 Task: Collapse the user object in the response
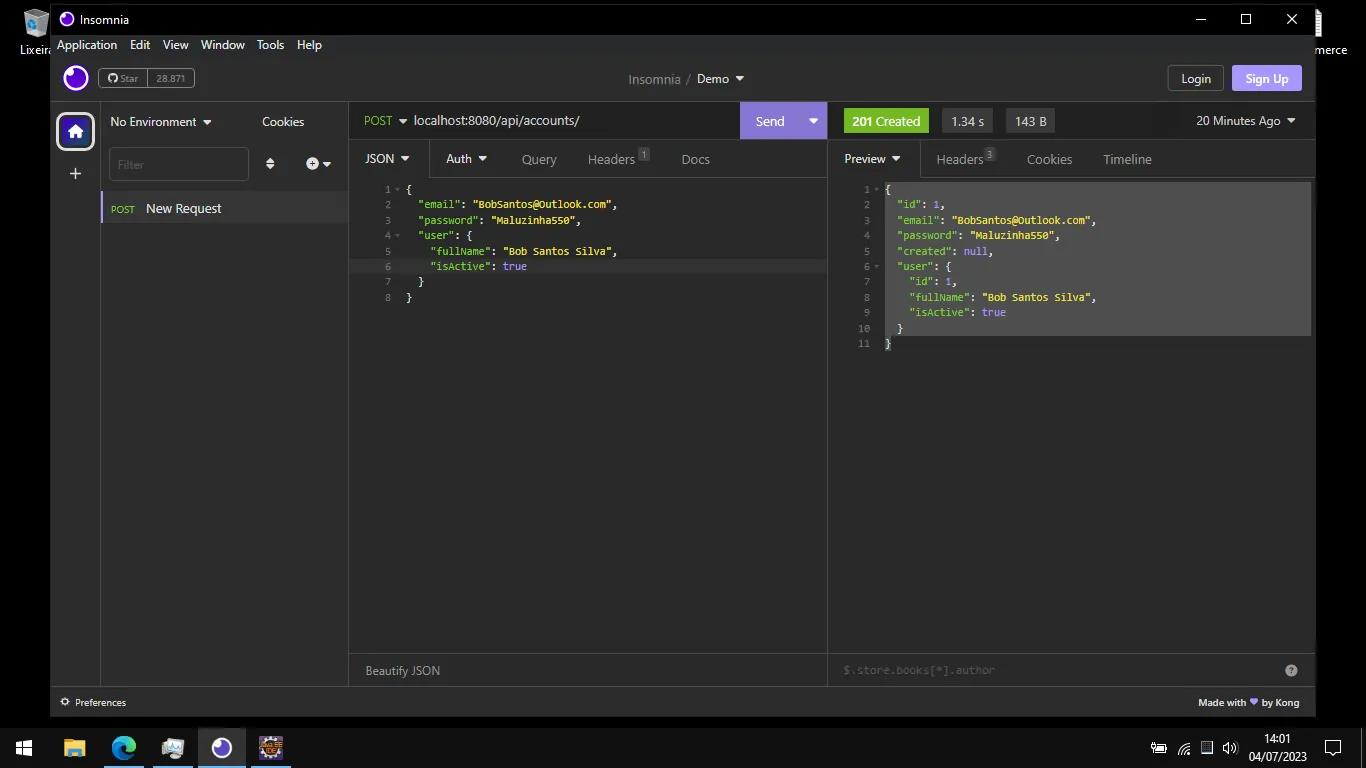coord(876,267)
